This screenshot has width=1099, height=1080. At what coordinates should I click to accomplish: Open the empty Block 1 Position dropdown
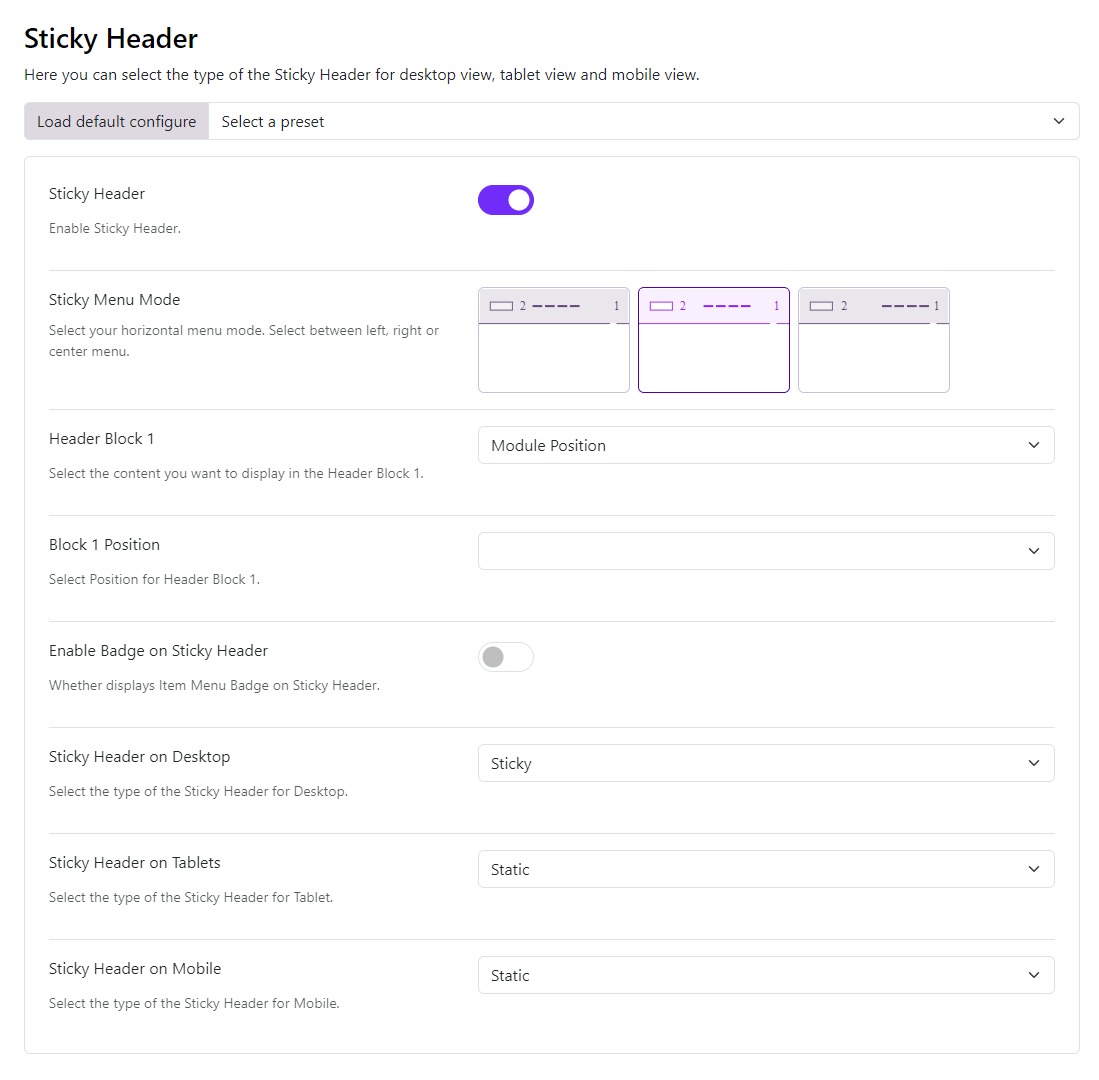(766, 551)
